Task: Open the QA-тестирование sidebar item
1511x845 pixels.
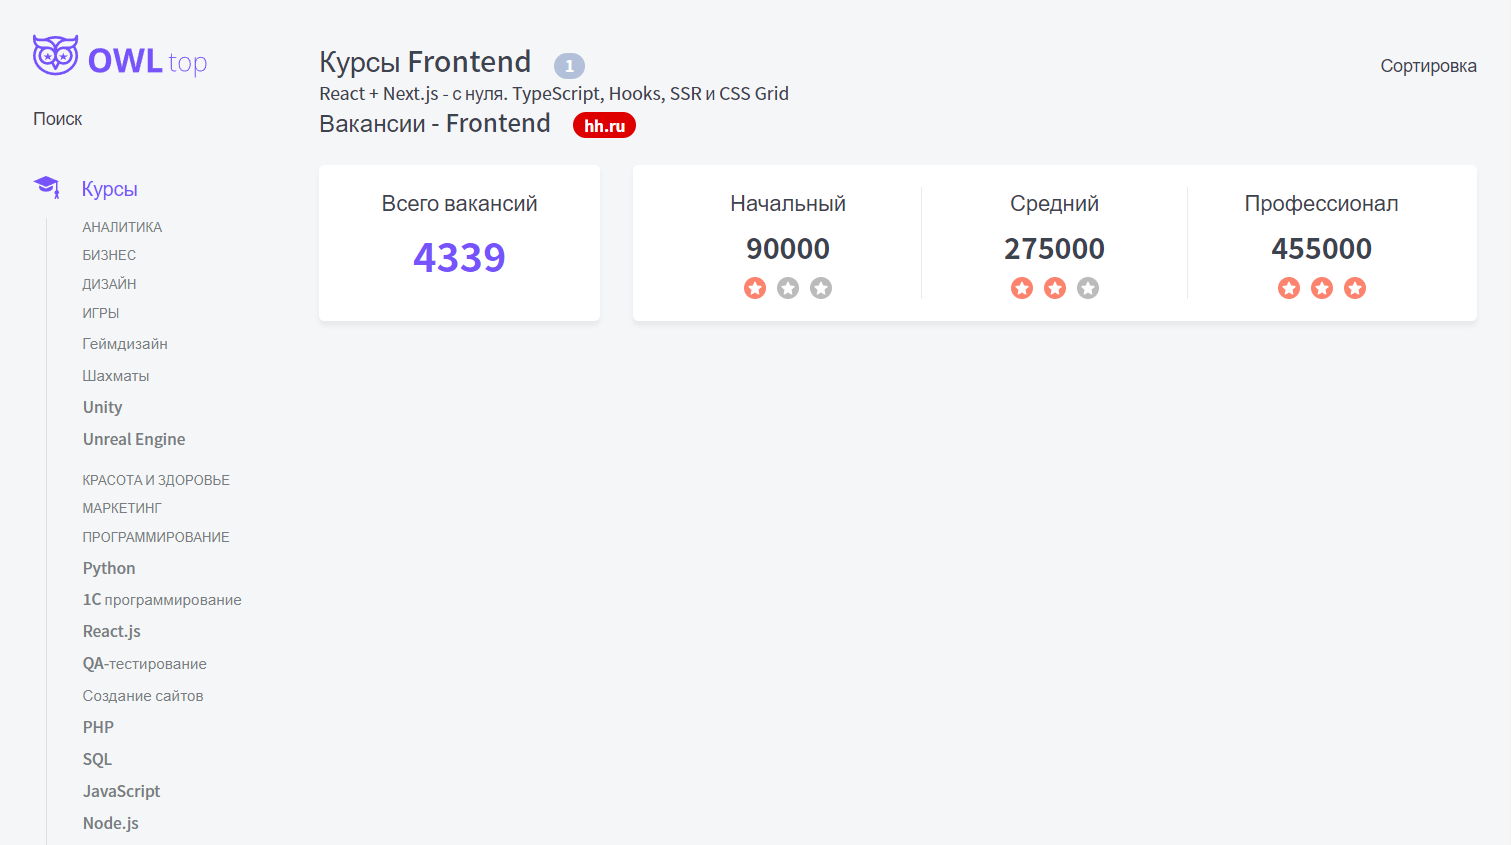Action: click(145, 663)
